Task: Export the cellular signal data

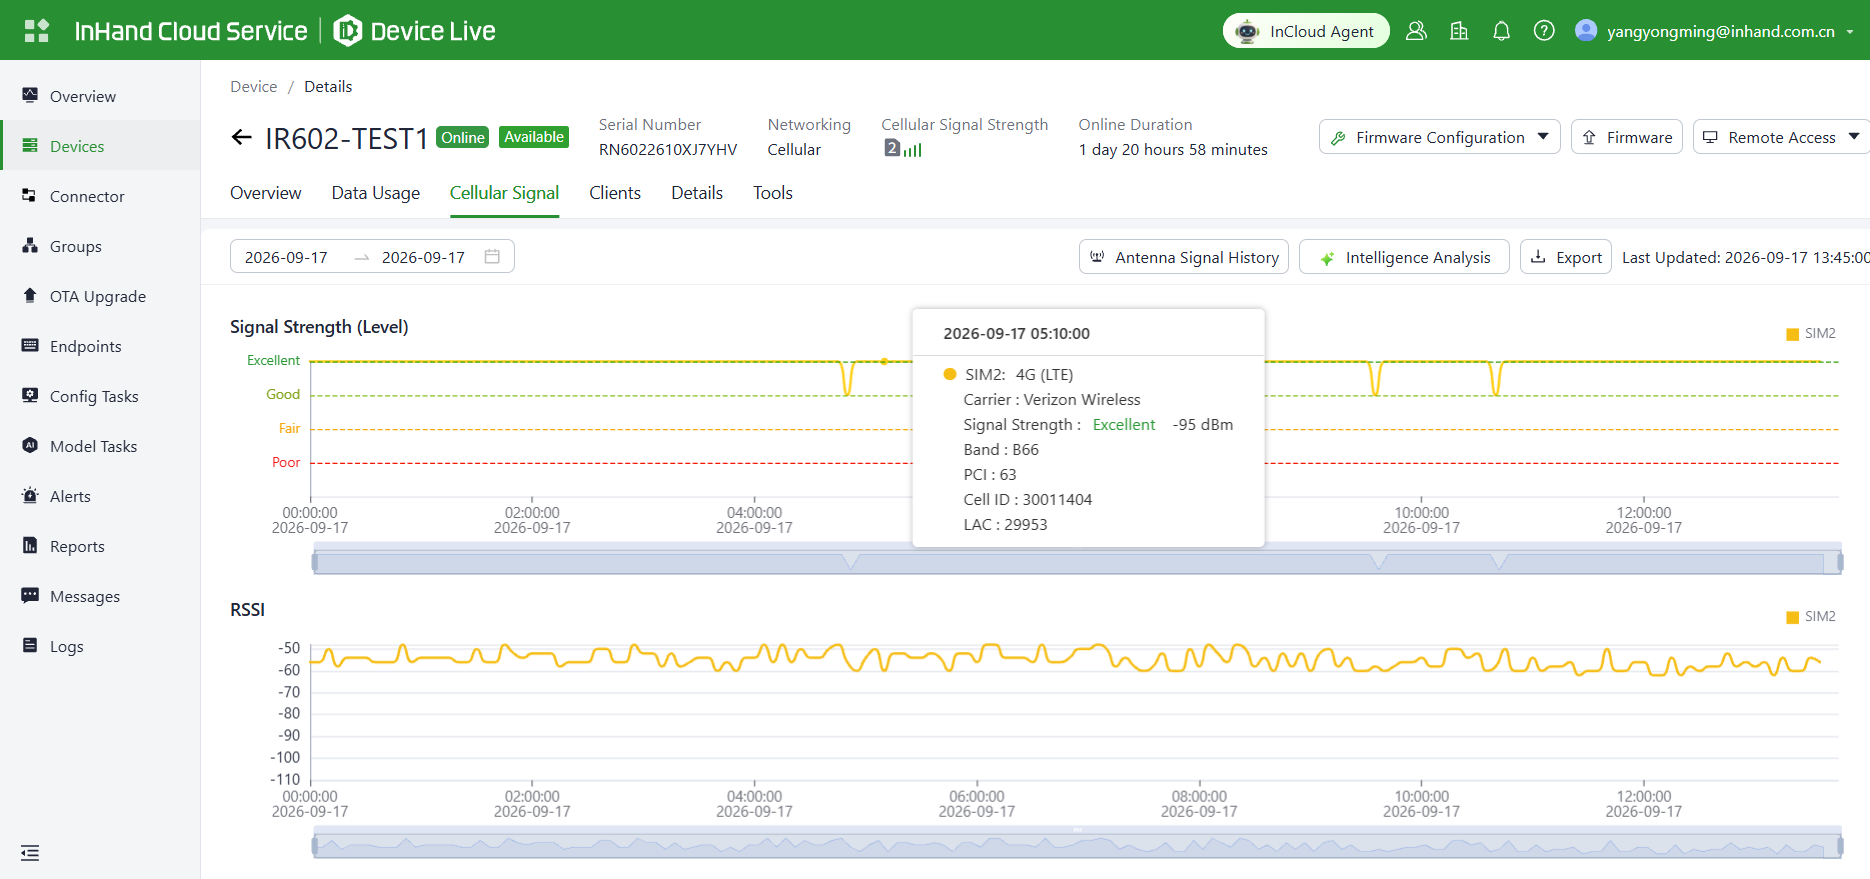Action: pos(1566,257)
